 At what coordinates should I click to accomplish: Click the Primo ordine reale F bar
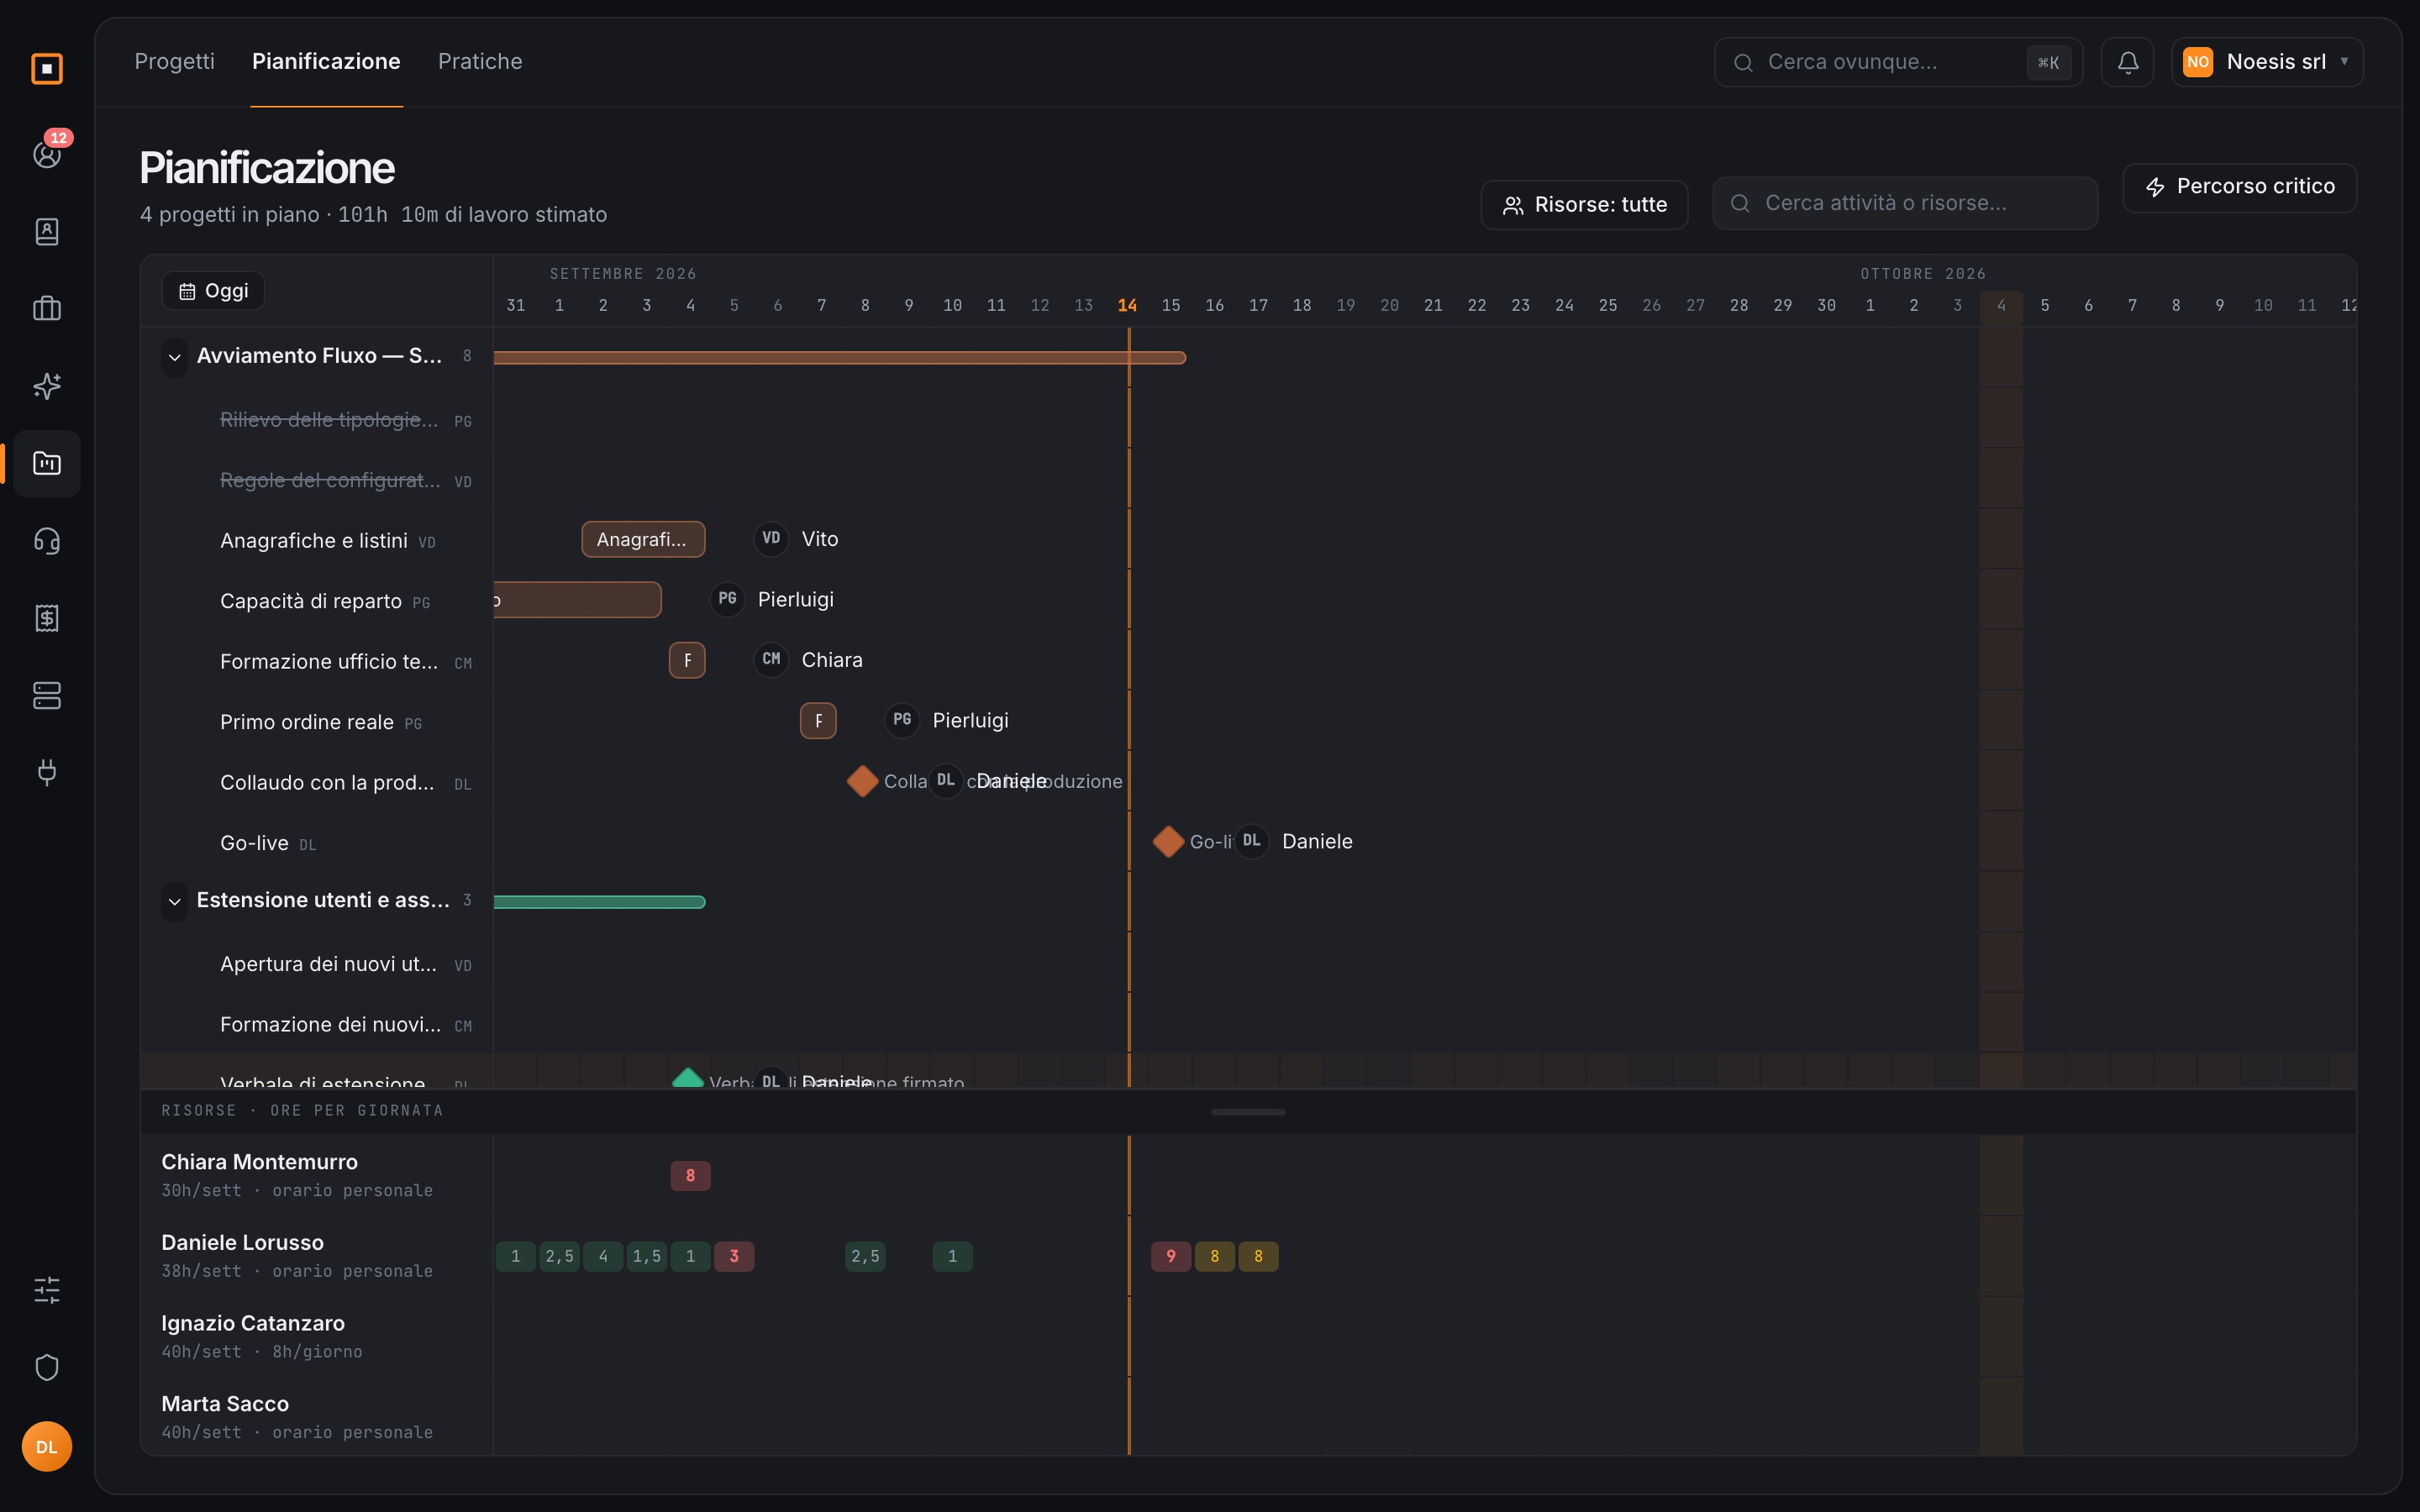pyautogui.click(x=818, y=721)
